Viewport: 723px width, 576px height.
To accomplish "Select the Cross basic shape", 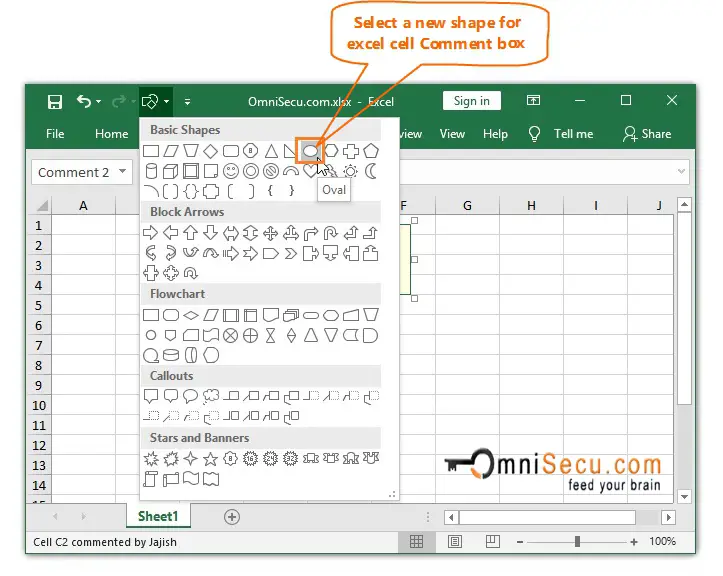I will 350,151.
